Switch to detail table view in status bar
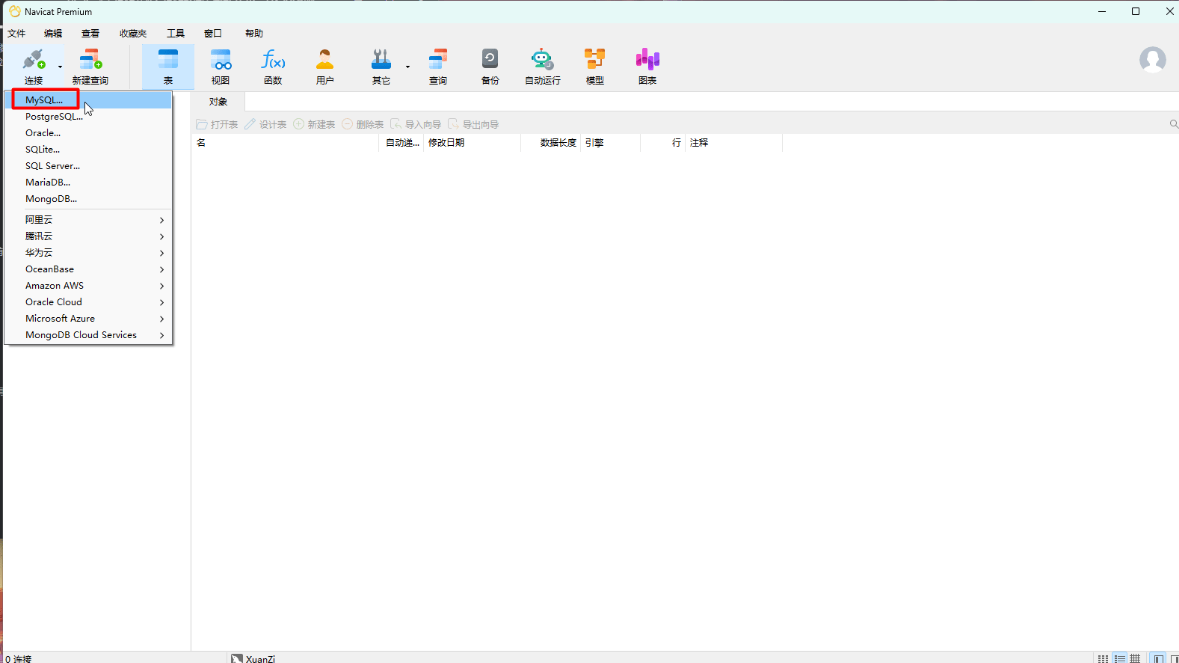 tap(1135, 658)
